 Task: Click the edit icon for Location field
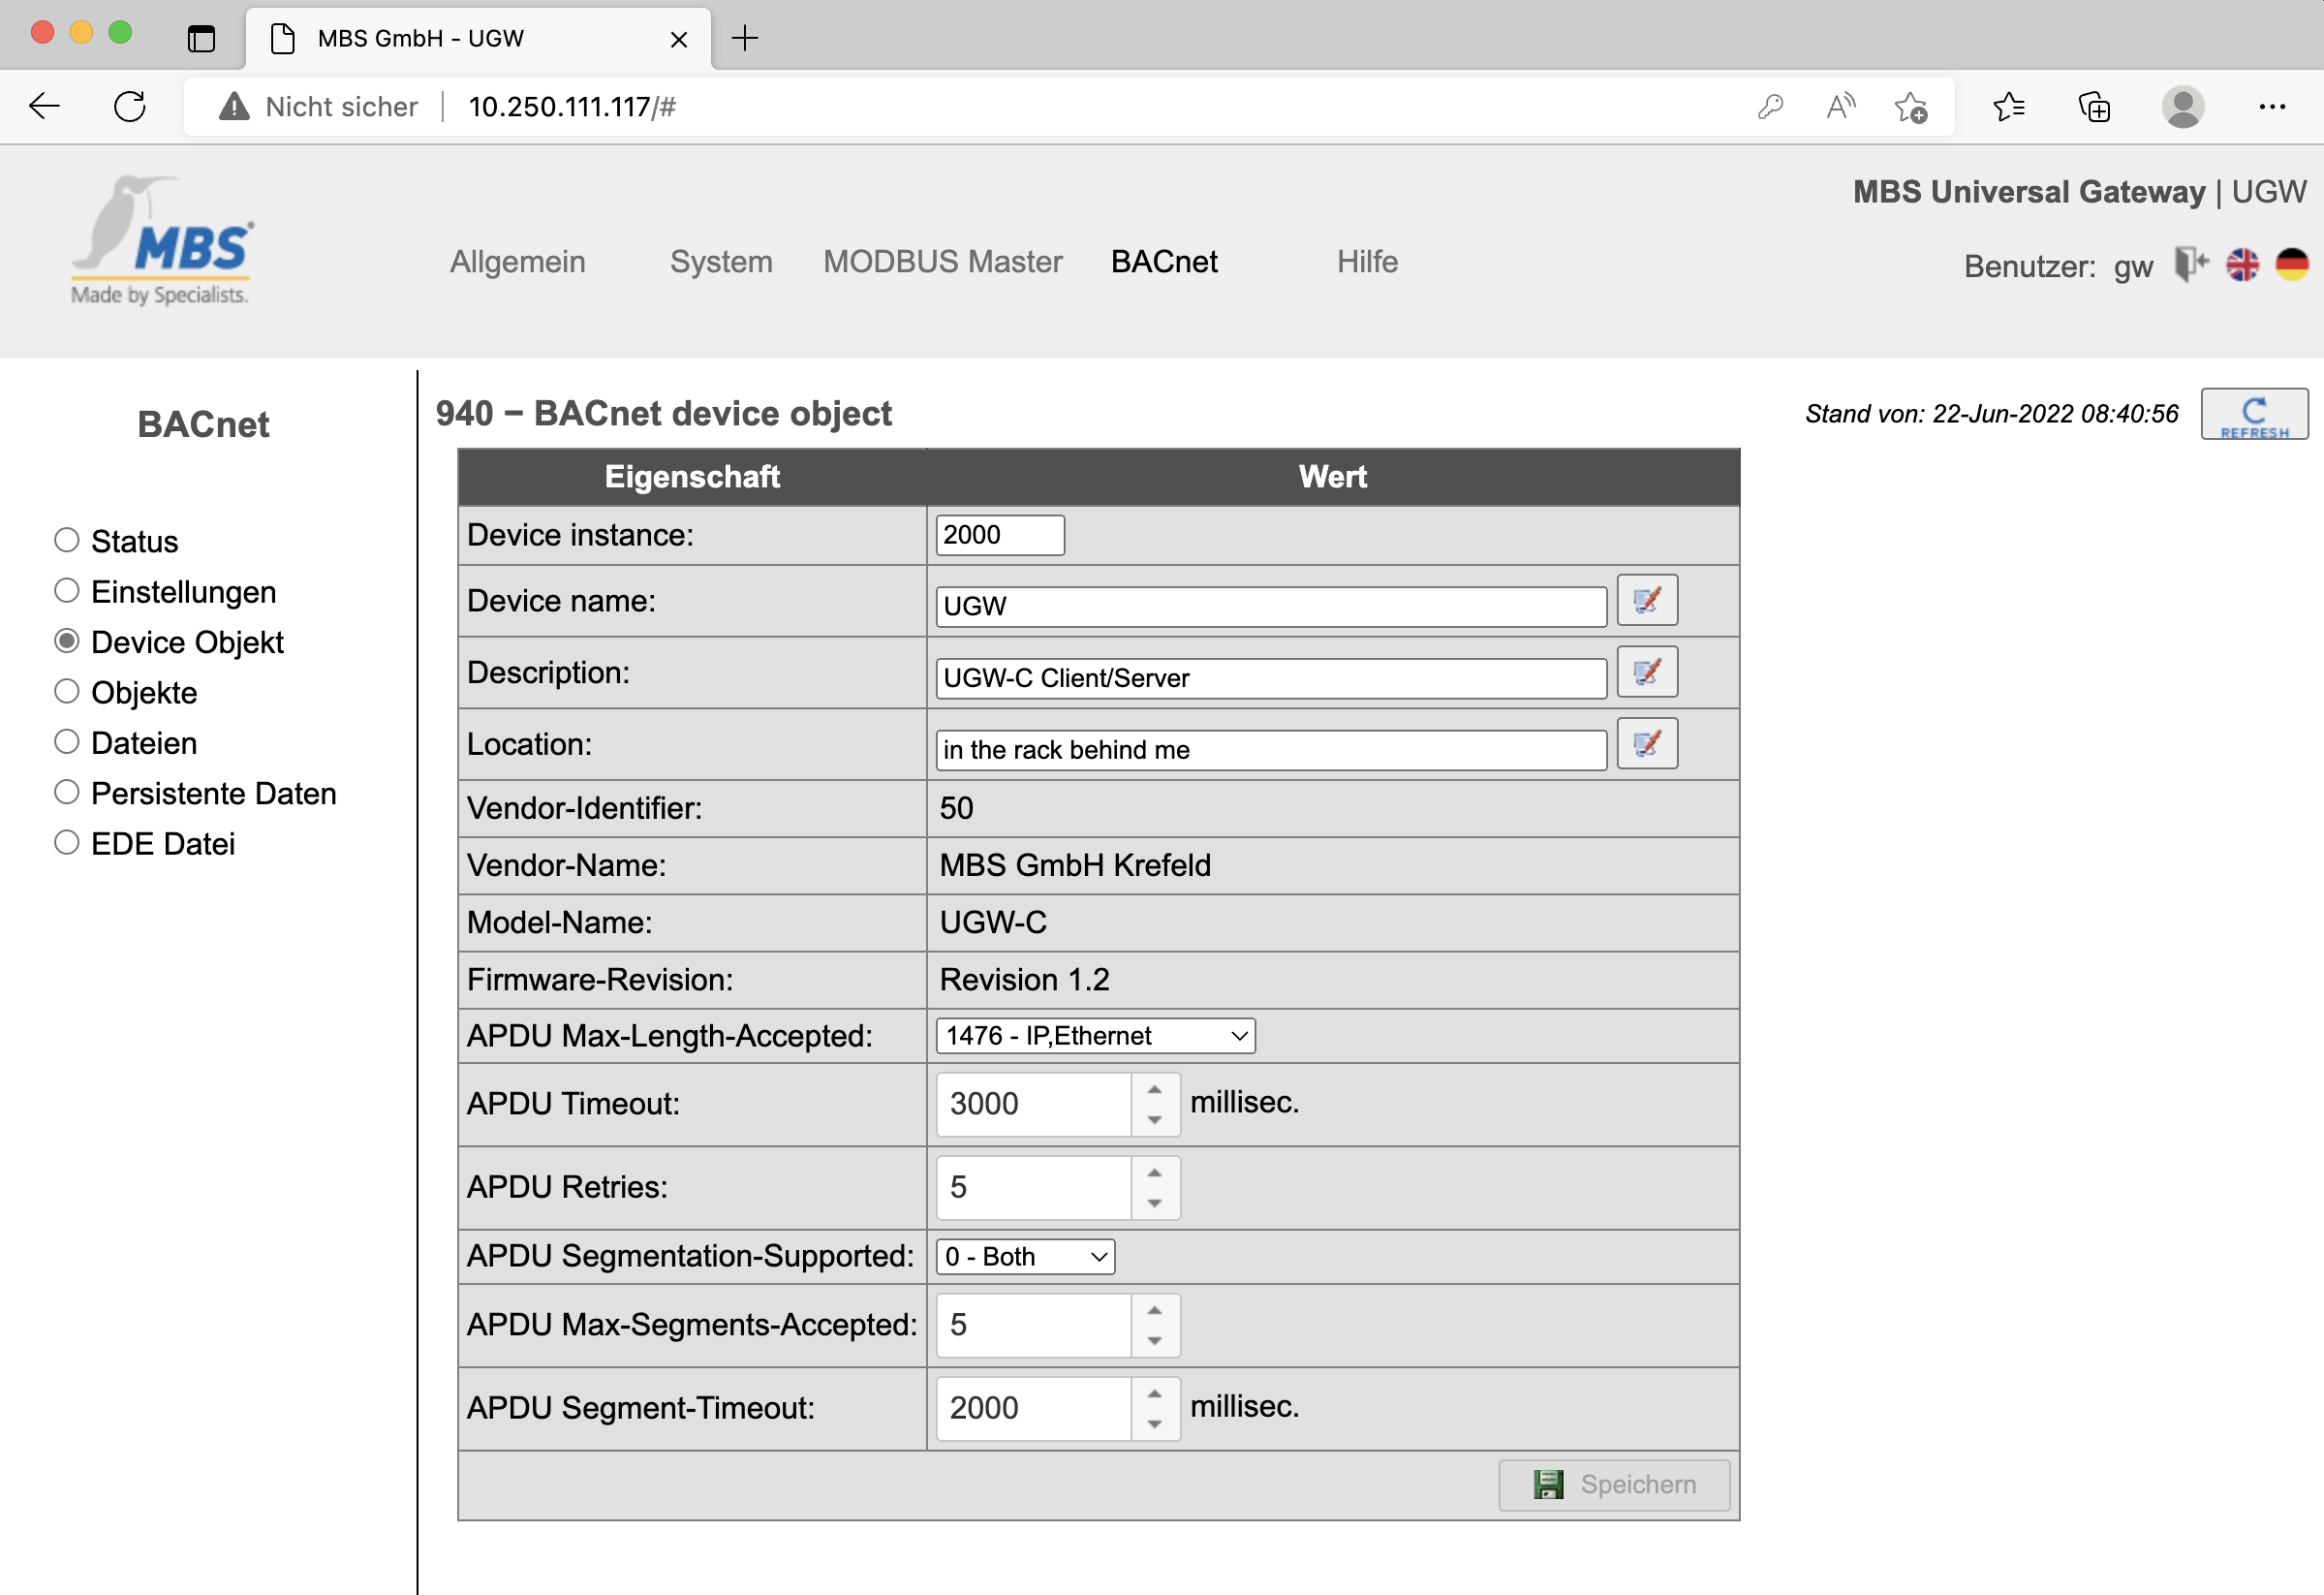[1646, 744]
